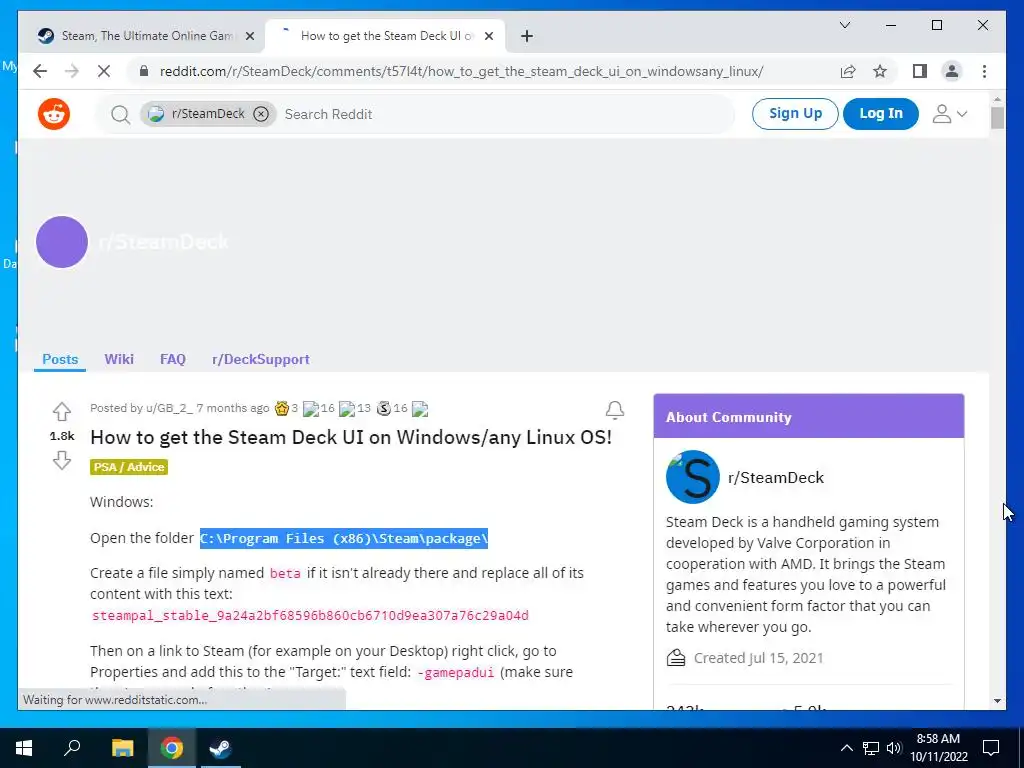Image resolution: width=1024 pixels, height=768 pixels.
Task: Bookmark this page with the star
Action: click(880, 71)
